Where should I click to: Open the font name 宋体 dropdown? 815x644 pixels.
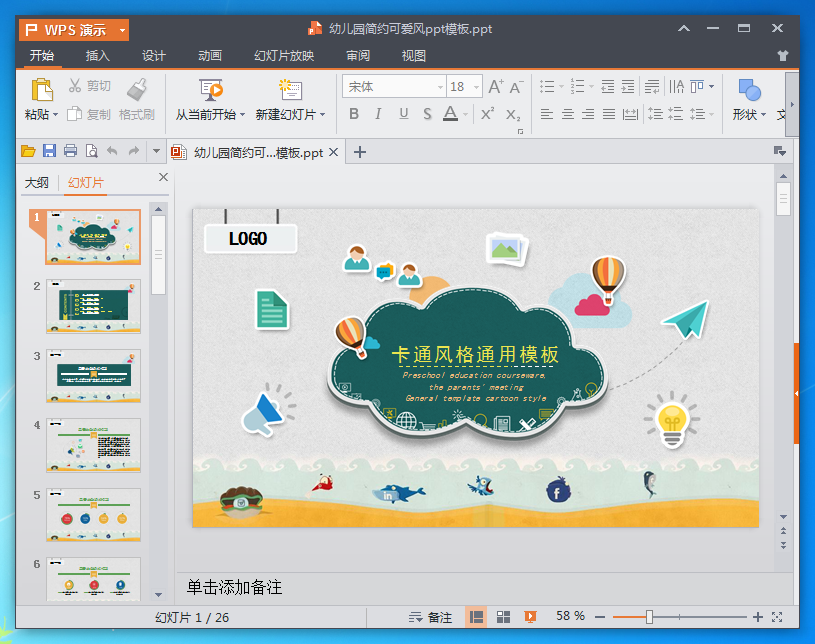coord(440,87)
